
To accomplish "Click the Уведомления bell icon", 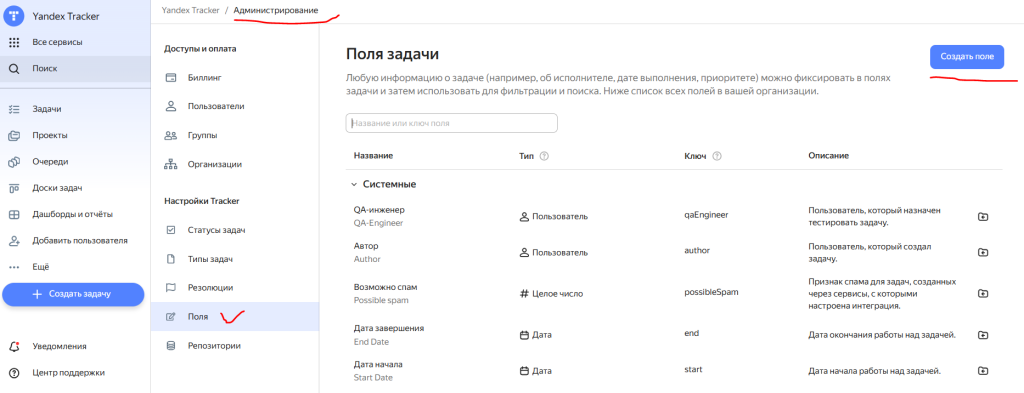I will coord(14,347).
